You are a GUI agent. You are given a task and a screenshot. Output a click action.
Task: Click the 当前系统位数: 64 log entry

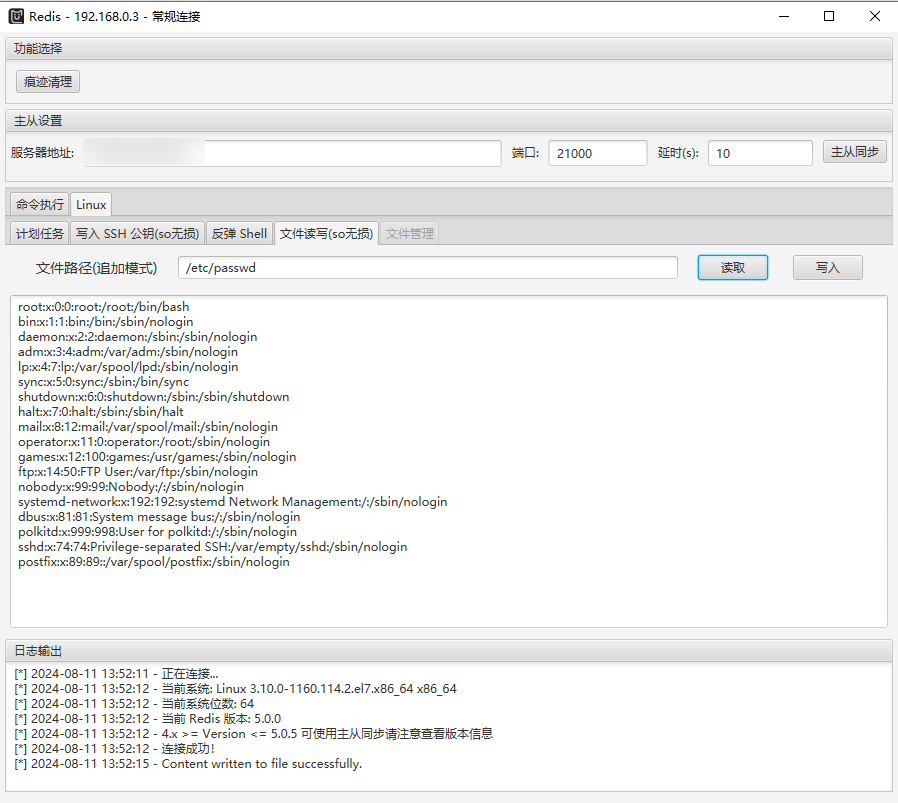click(x=134, y=703)
